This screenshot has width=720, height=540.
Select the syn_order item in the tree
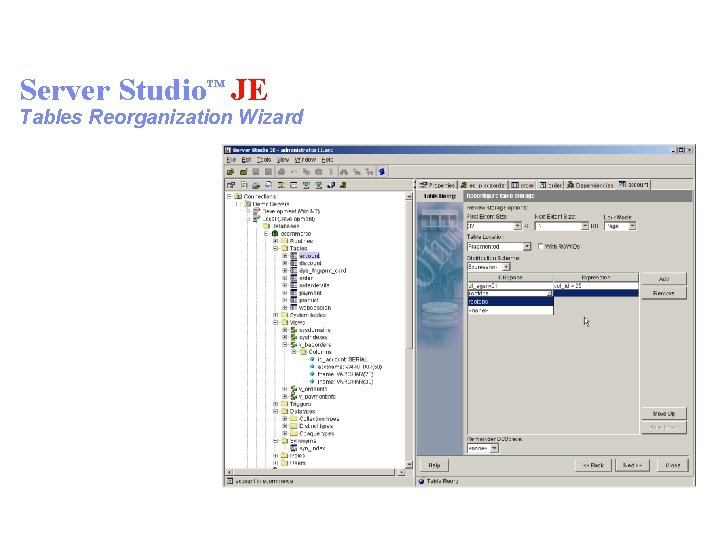[312, 448]
